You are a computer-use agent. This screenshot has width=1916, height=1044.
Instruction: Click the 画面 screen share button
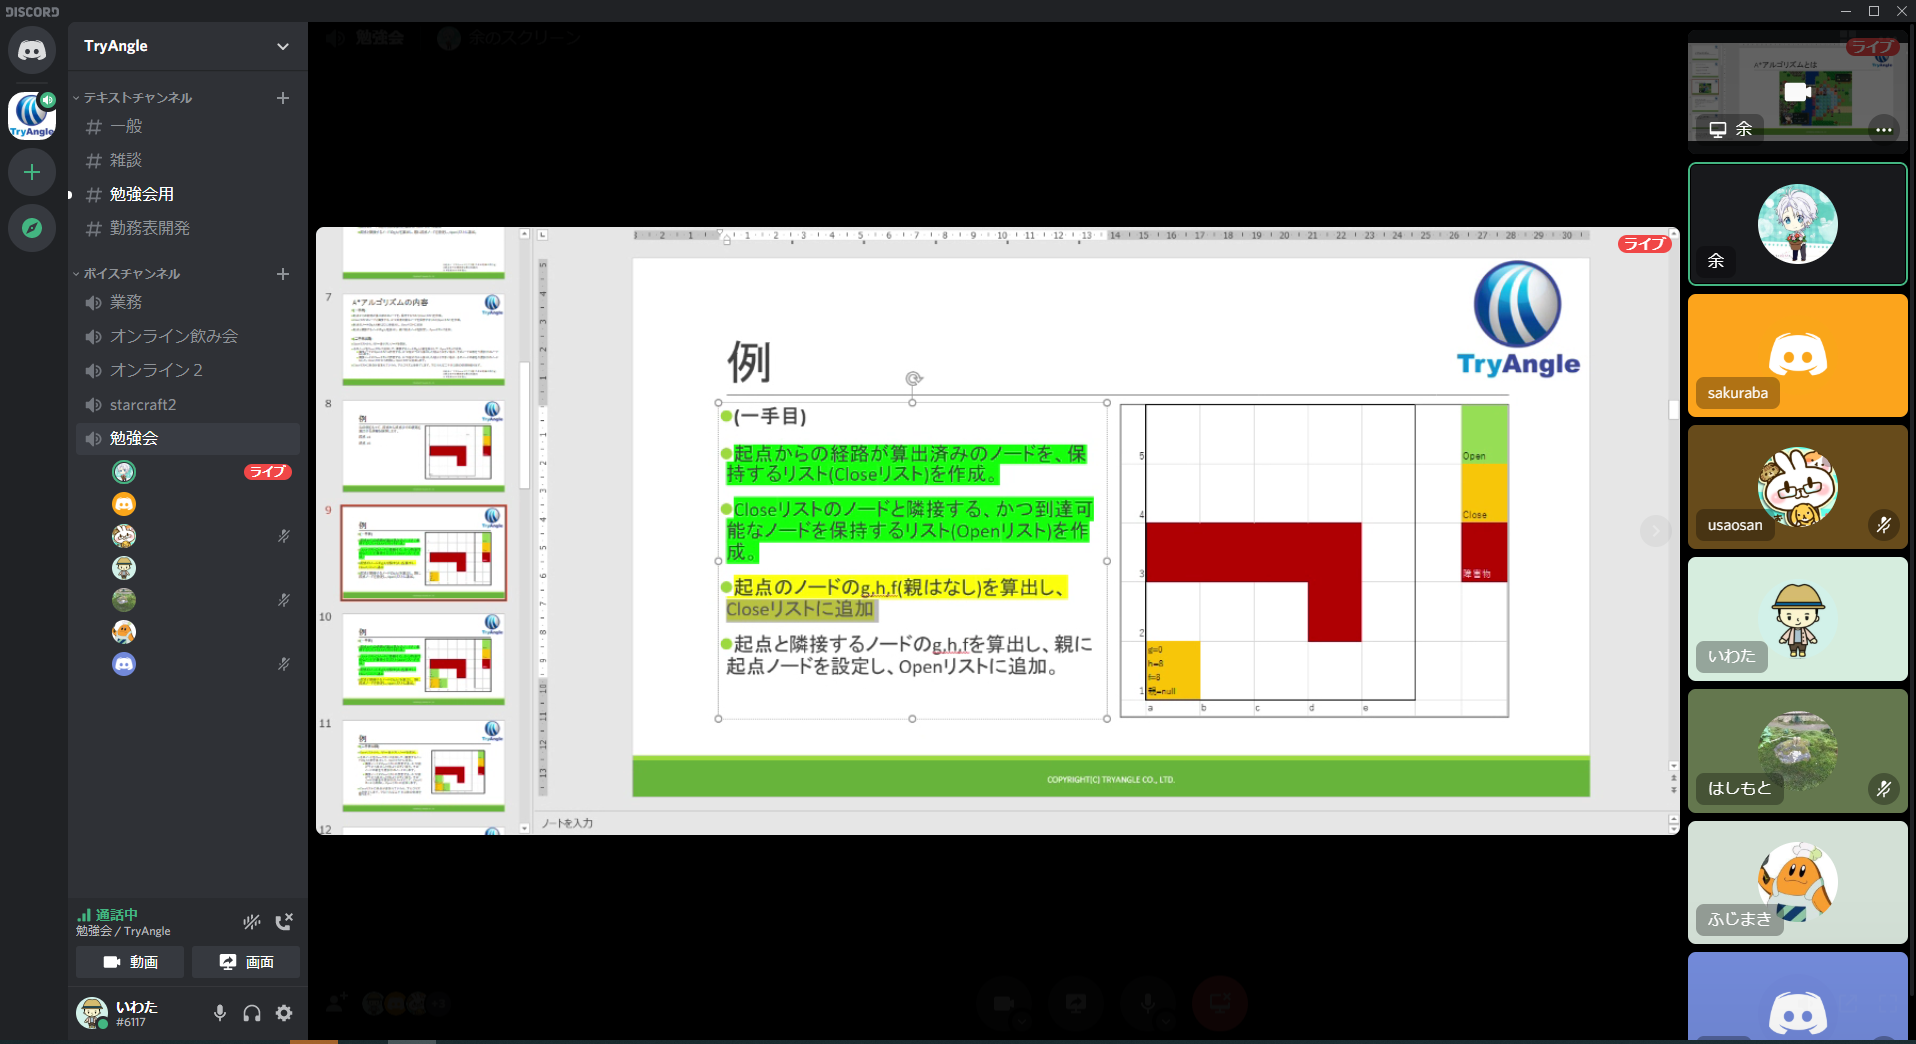pos(246,962)
